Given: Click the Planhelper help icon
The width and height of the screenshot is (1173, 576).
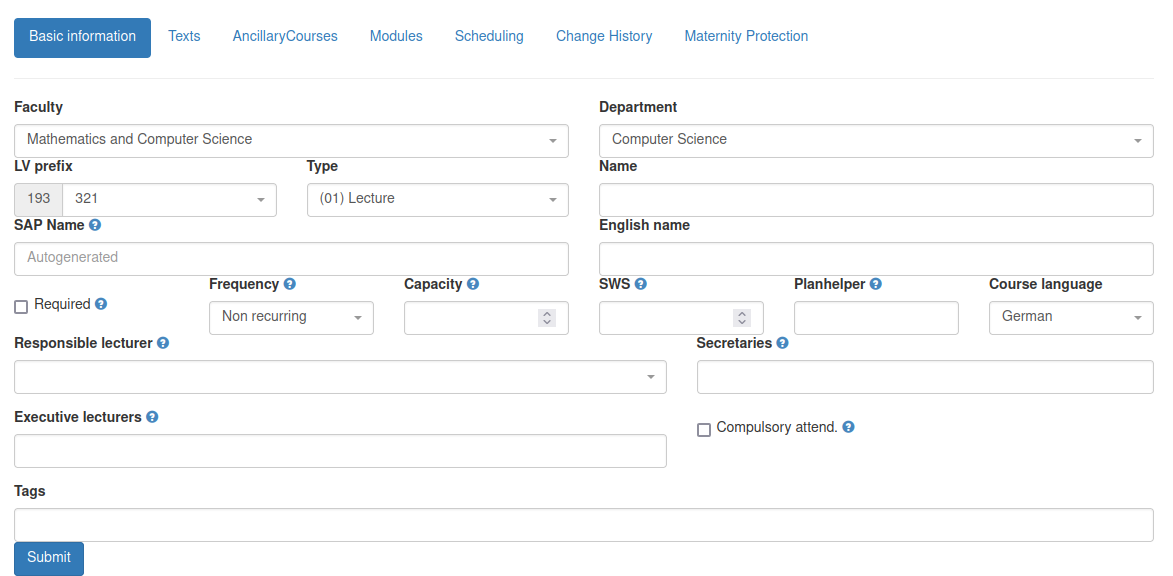Looking at the screenshot, I should pos(875,284).
